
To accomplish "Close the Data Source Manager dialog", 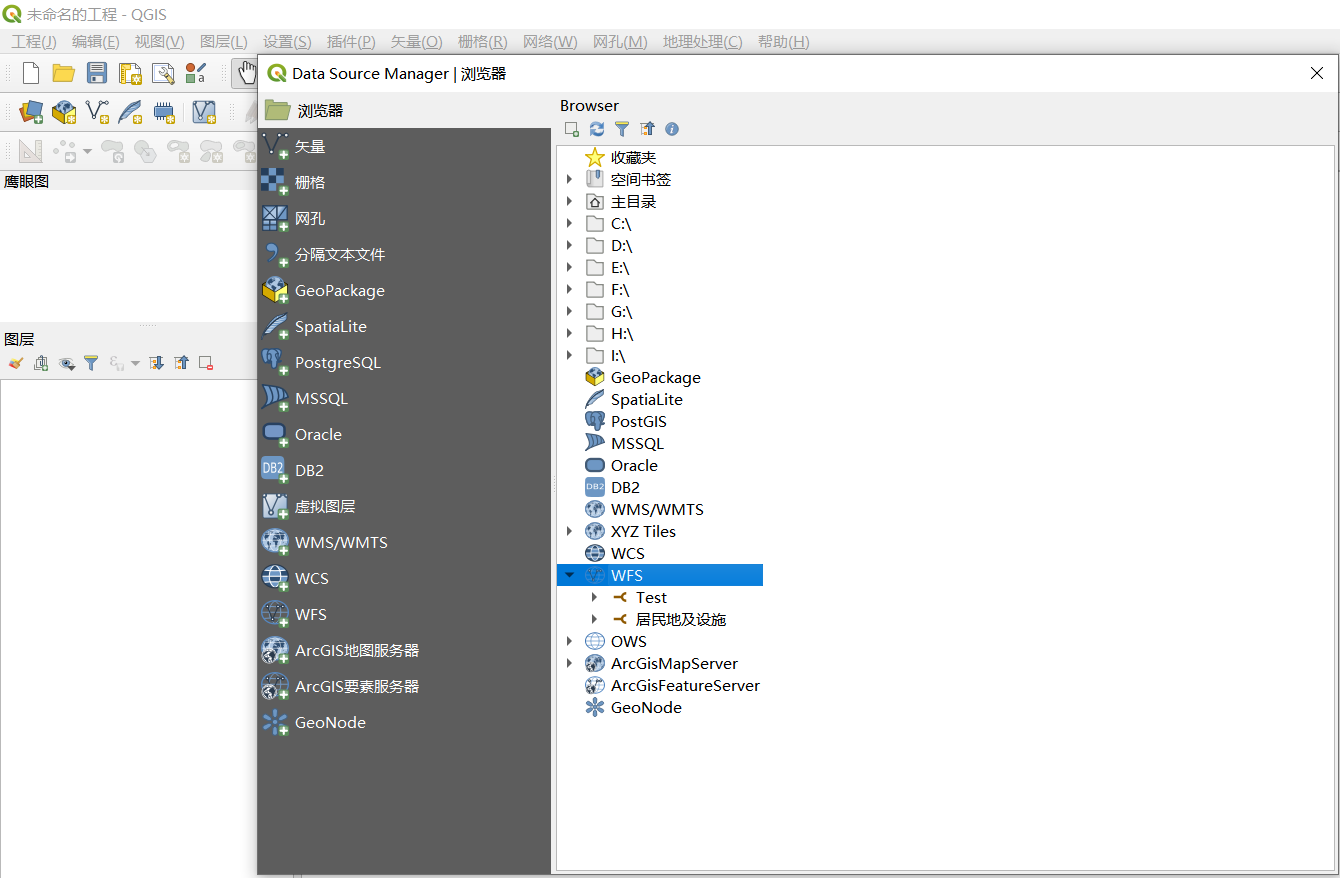I will [x=1317, y=73].
